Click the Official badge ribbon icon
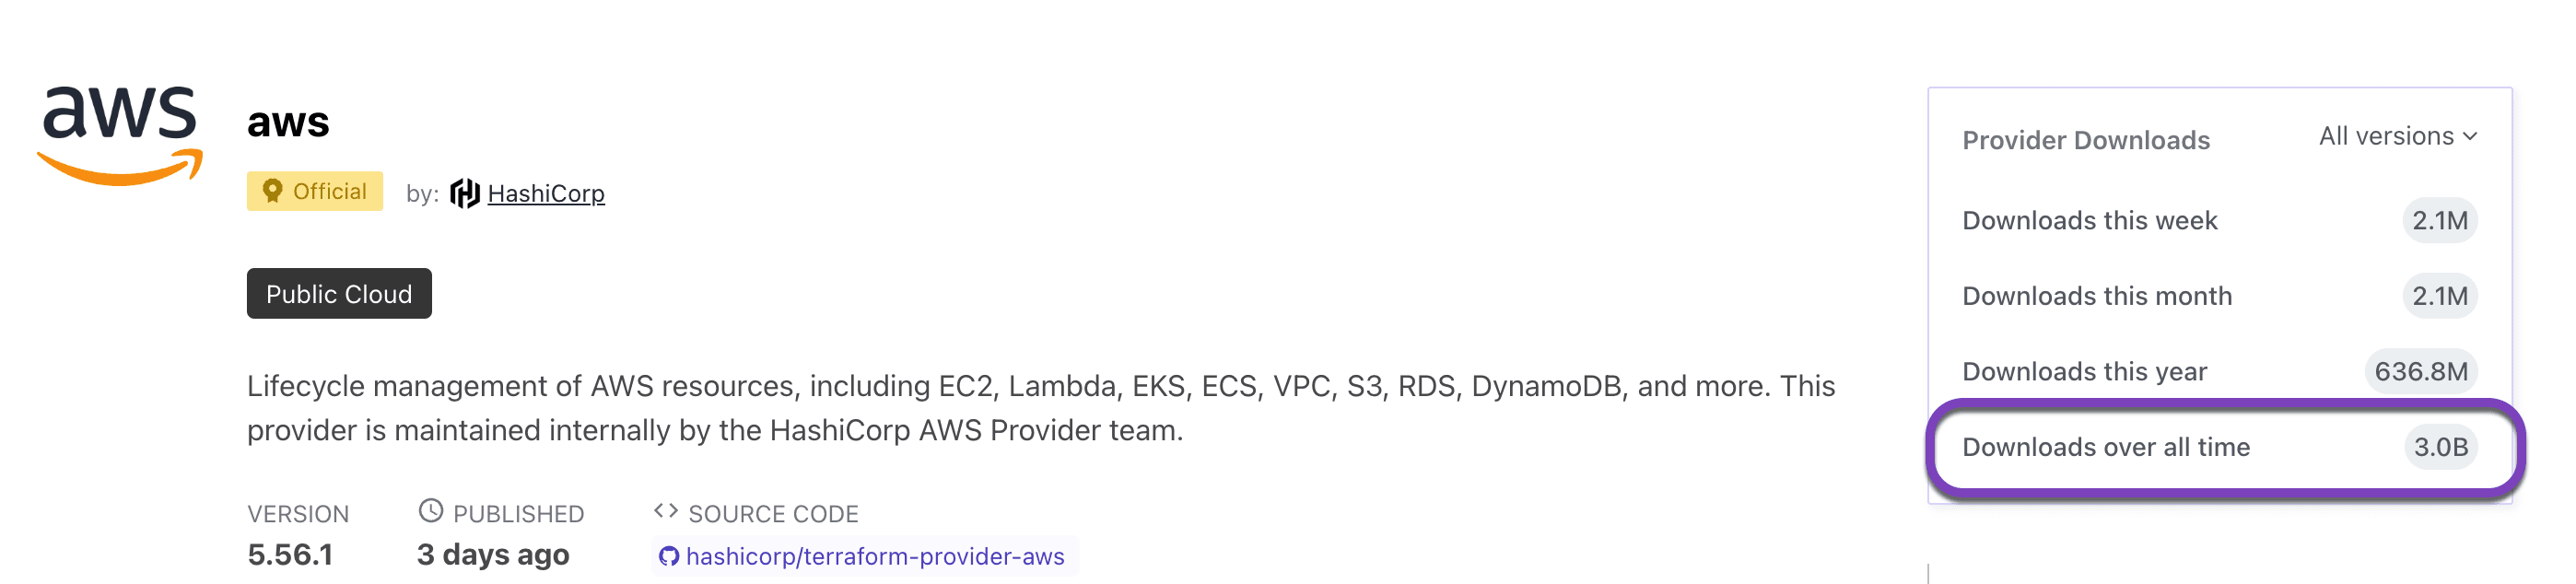 coord(272,191)
